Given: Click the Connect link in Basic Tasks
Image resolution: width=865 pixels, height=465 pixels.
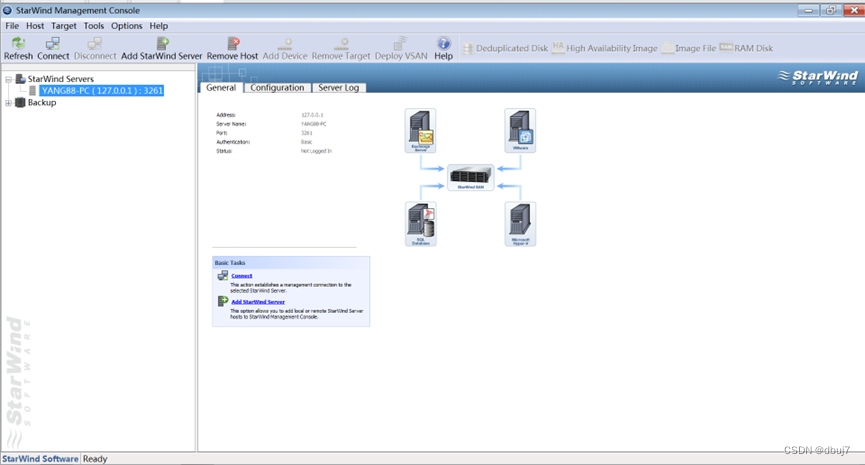Looking at the screenshot, I should click(x=242, y=276).
